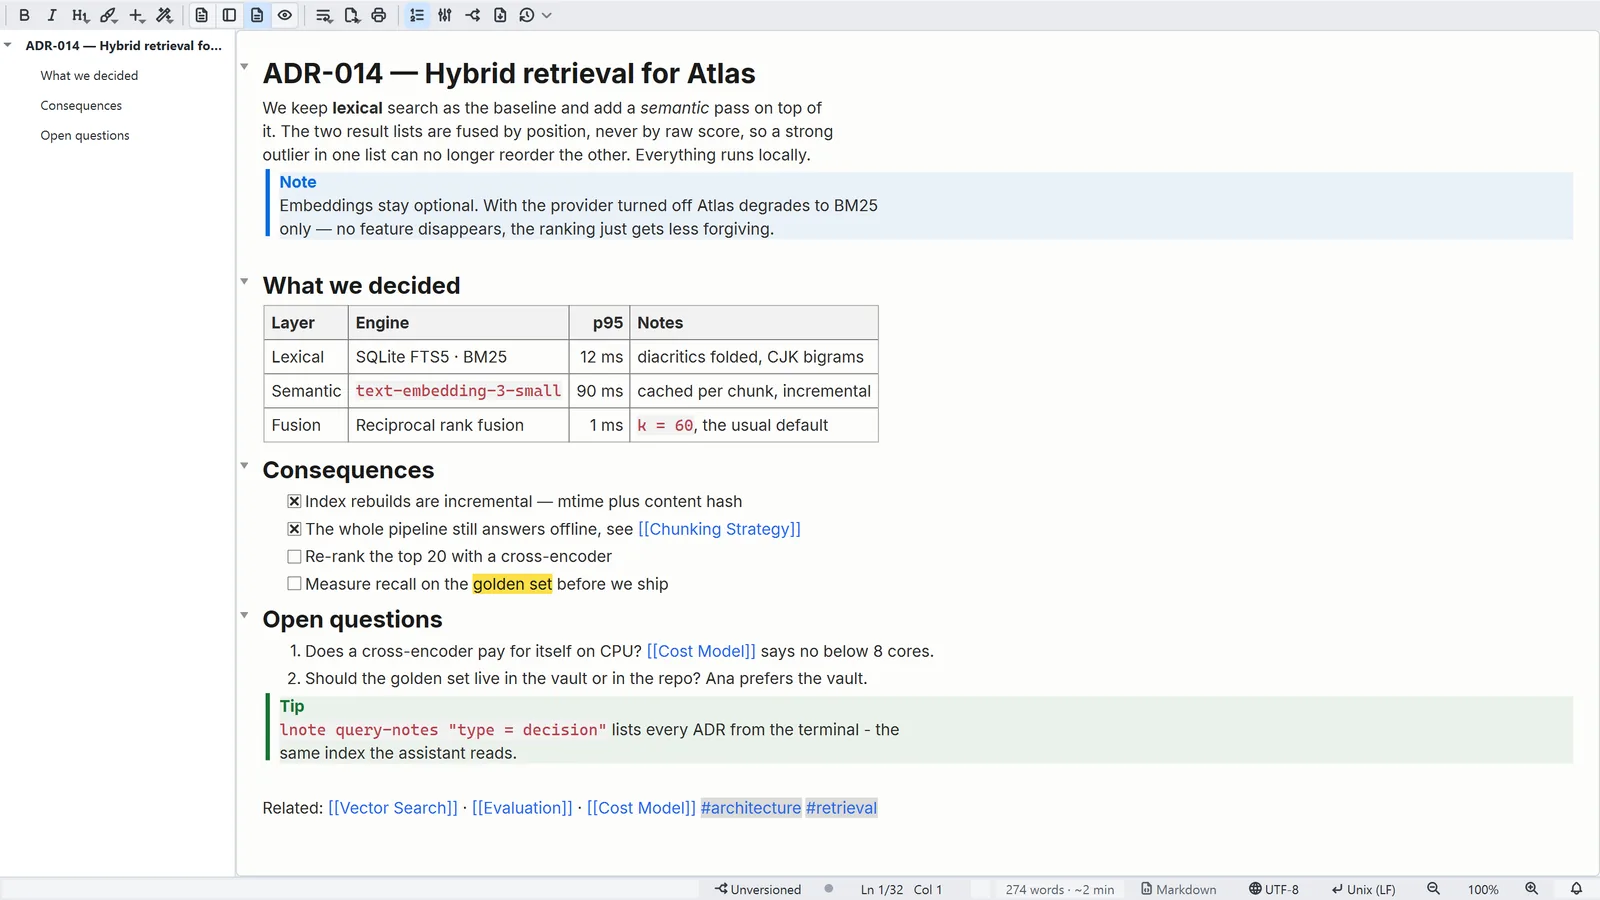This screenshot has height=900, width=1600.
Task: Zoom out with the minus magnifier icon
Action: [1433, 889]
